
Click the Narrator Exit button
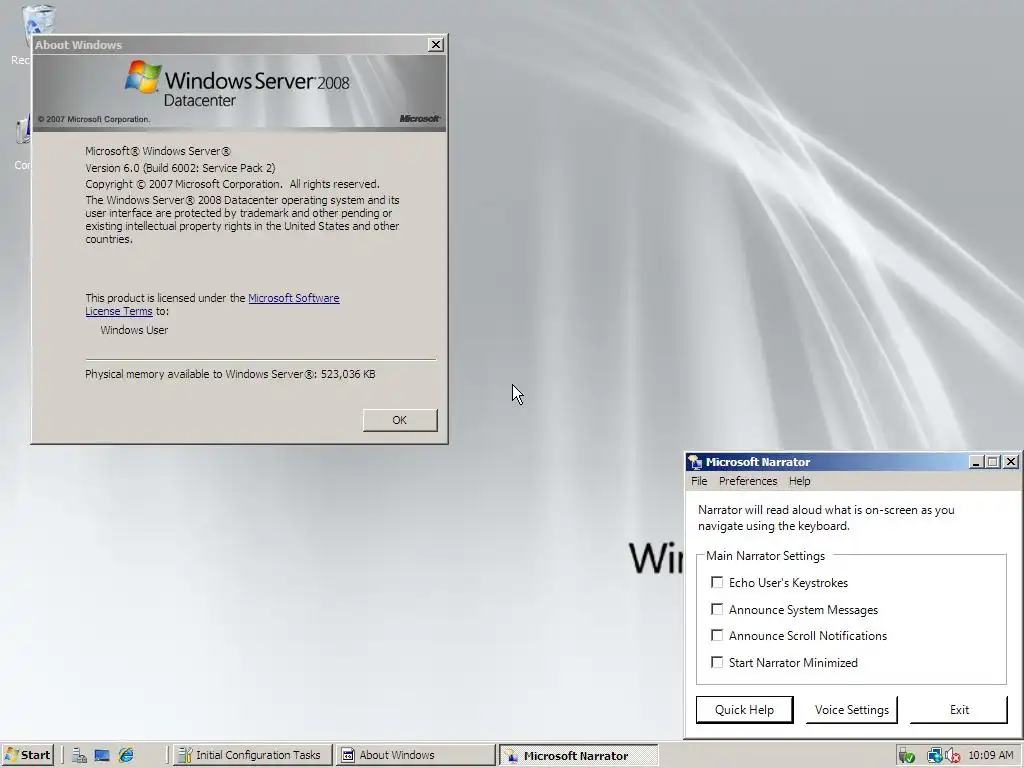pos(959,710)
